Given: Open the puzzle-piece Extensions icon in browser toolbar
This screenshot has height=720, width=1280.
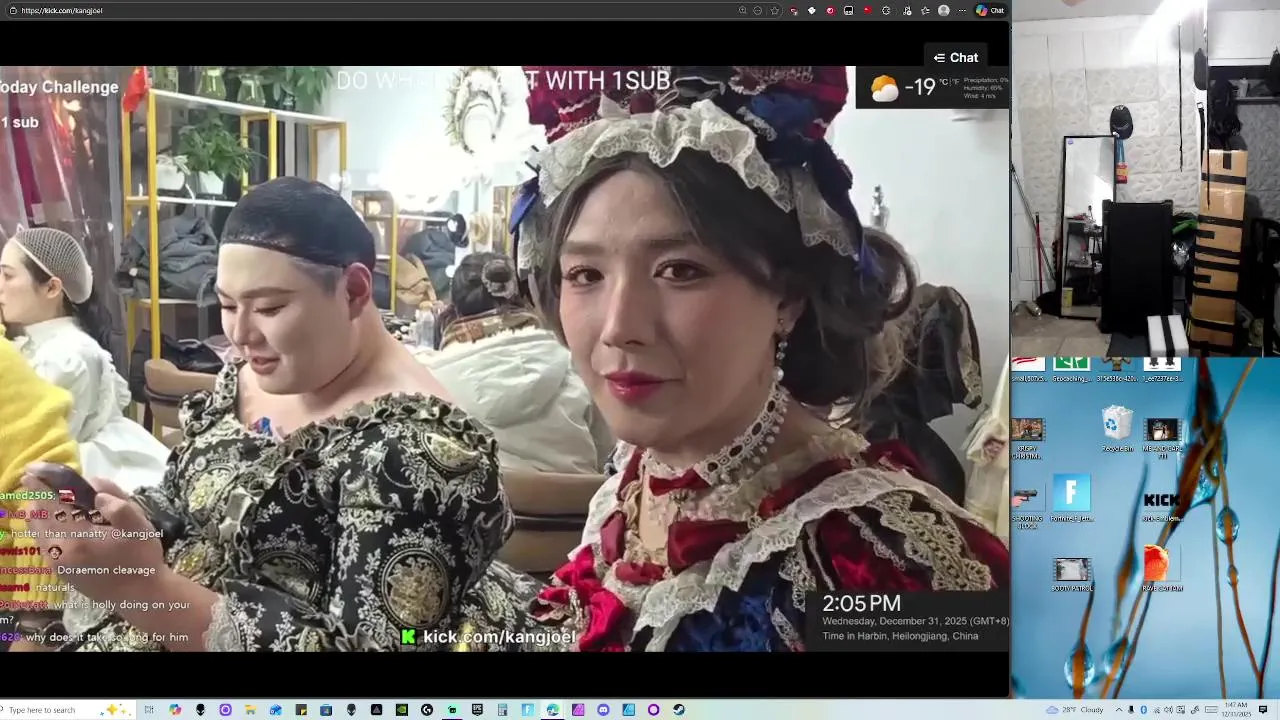Looking at the screenshot, I should (886, 10).
